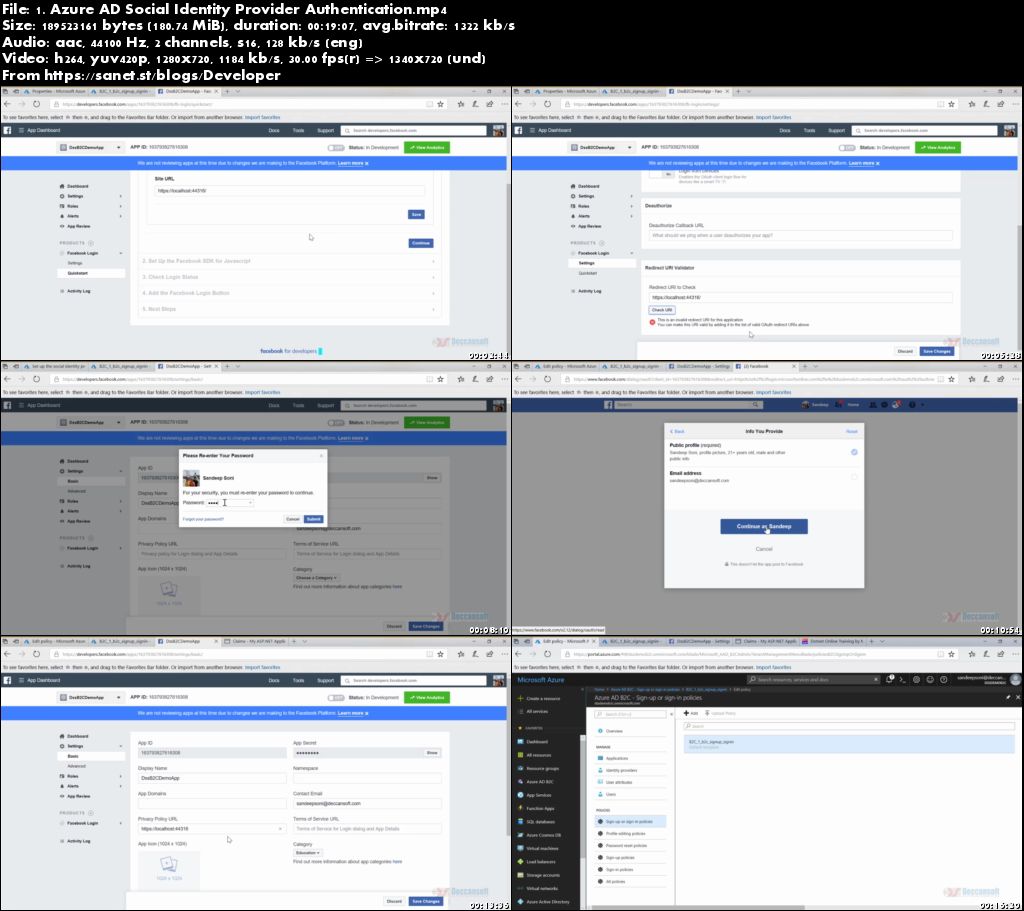The height and width of the screenshot is (911, 1024).
Task: Expand step 2 Set Up the Facebook SDK
Action: (289, 261)
